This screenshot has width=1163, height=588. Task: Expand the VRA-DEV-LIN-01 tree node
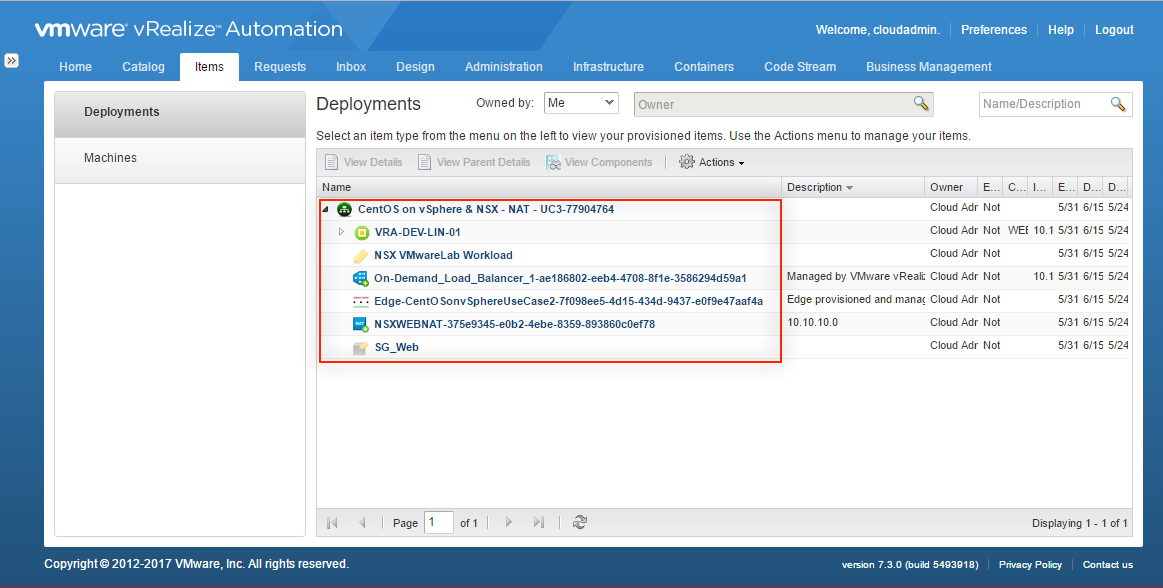click(341, 232)
